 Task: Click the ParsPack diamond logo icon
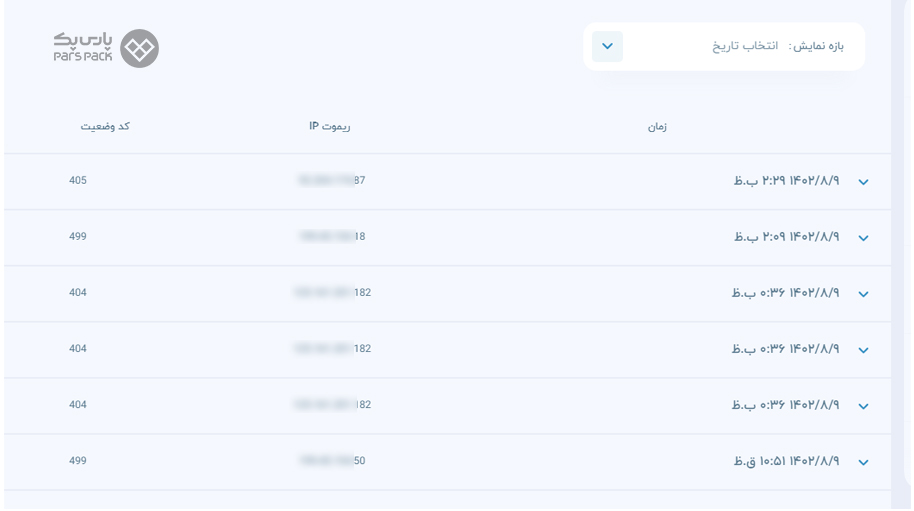pos(139,48)
